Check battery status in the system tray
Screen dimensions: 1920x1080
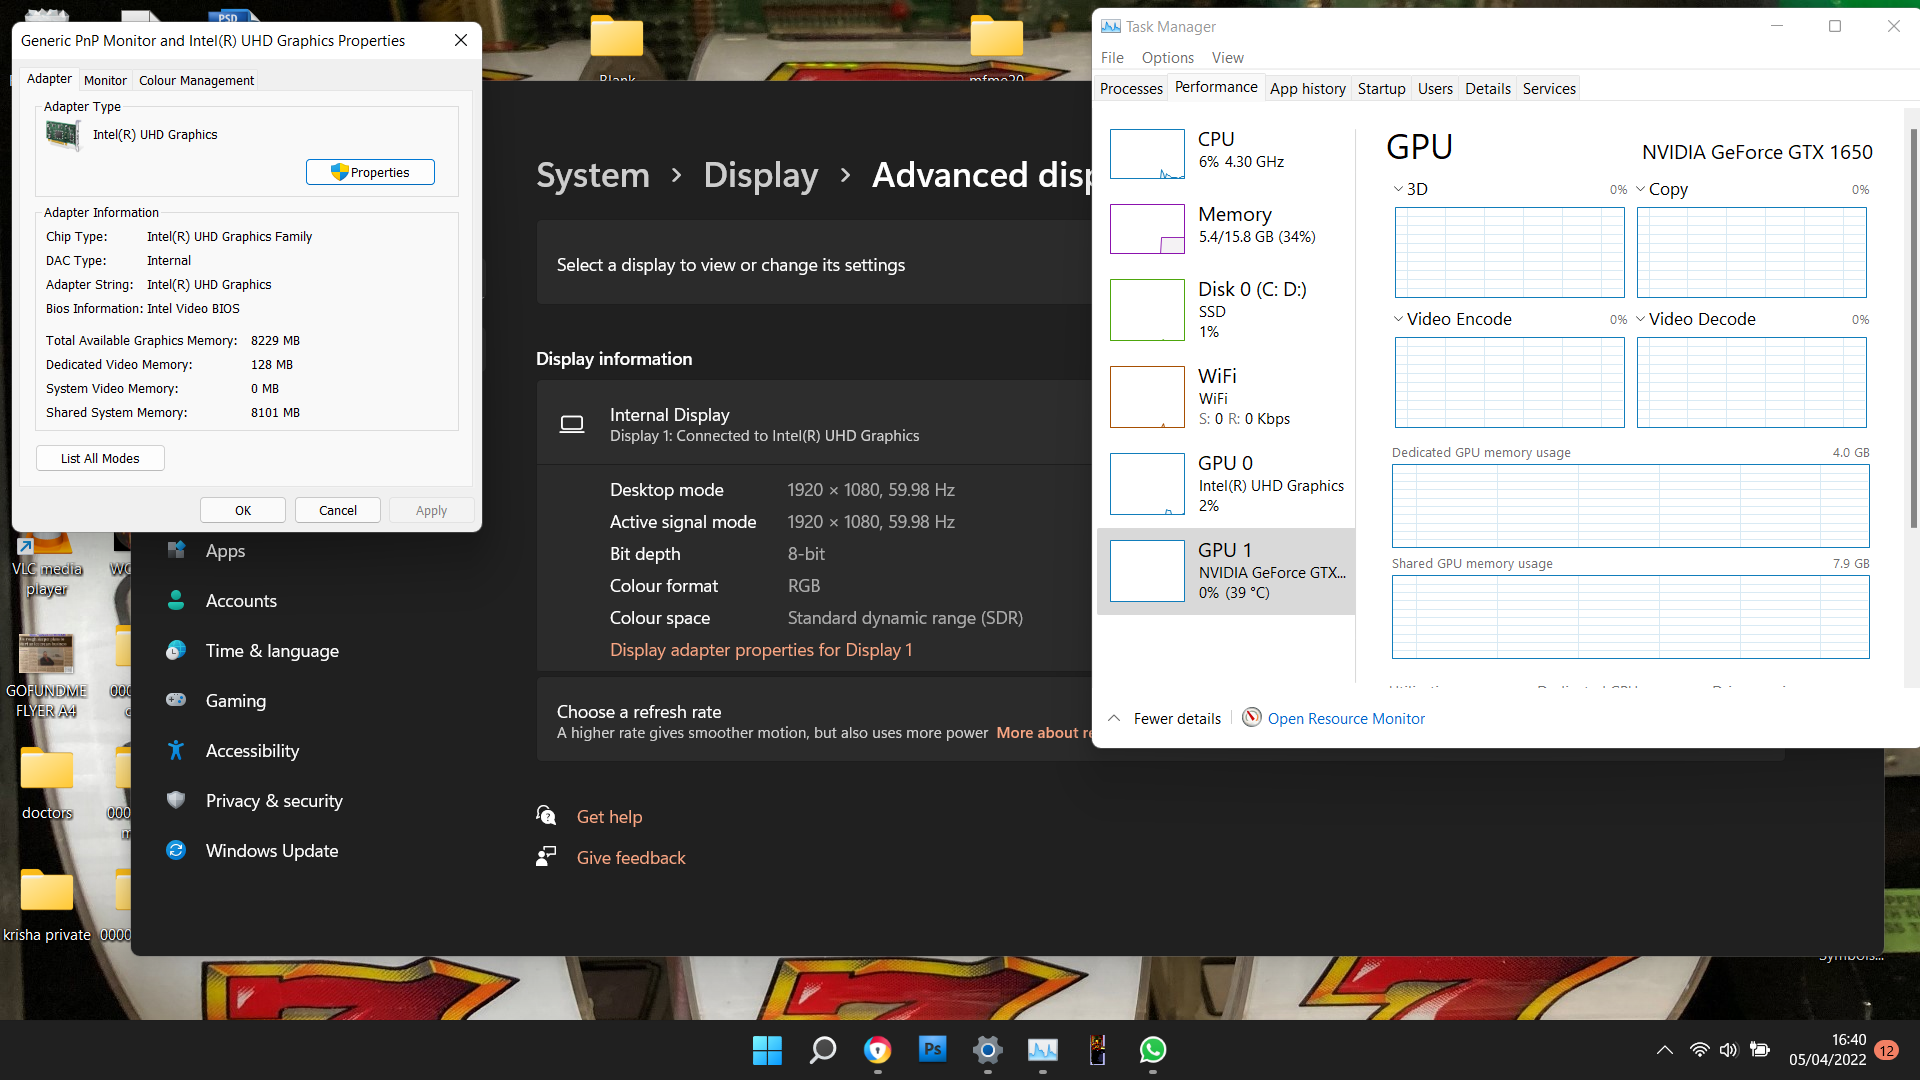point(1760,1050)
